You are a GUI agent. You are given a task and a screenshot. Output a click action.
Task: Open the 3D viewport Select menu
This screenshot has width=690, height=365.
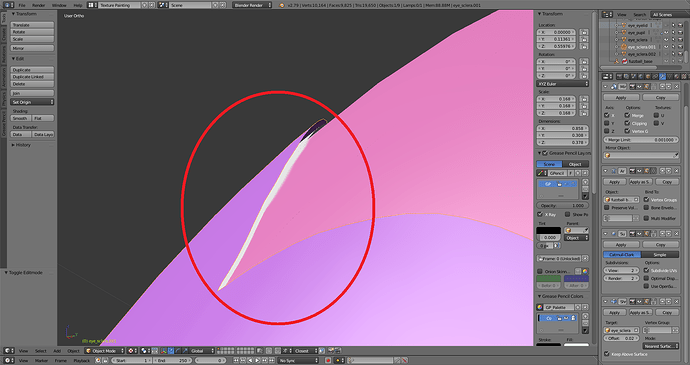click(40, 351)
